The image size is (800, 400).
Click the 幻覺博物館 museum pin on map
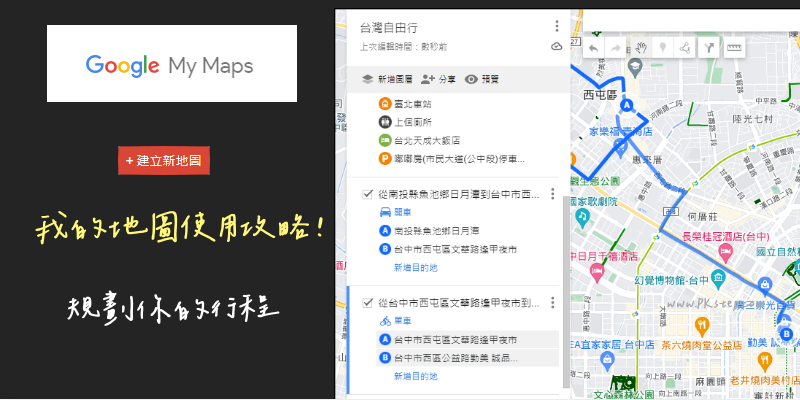point(719,278)
